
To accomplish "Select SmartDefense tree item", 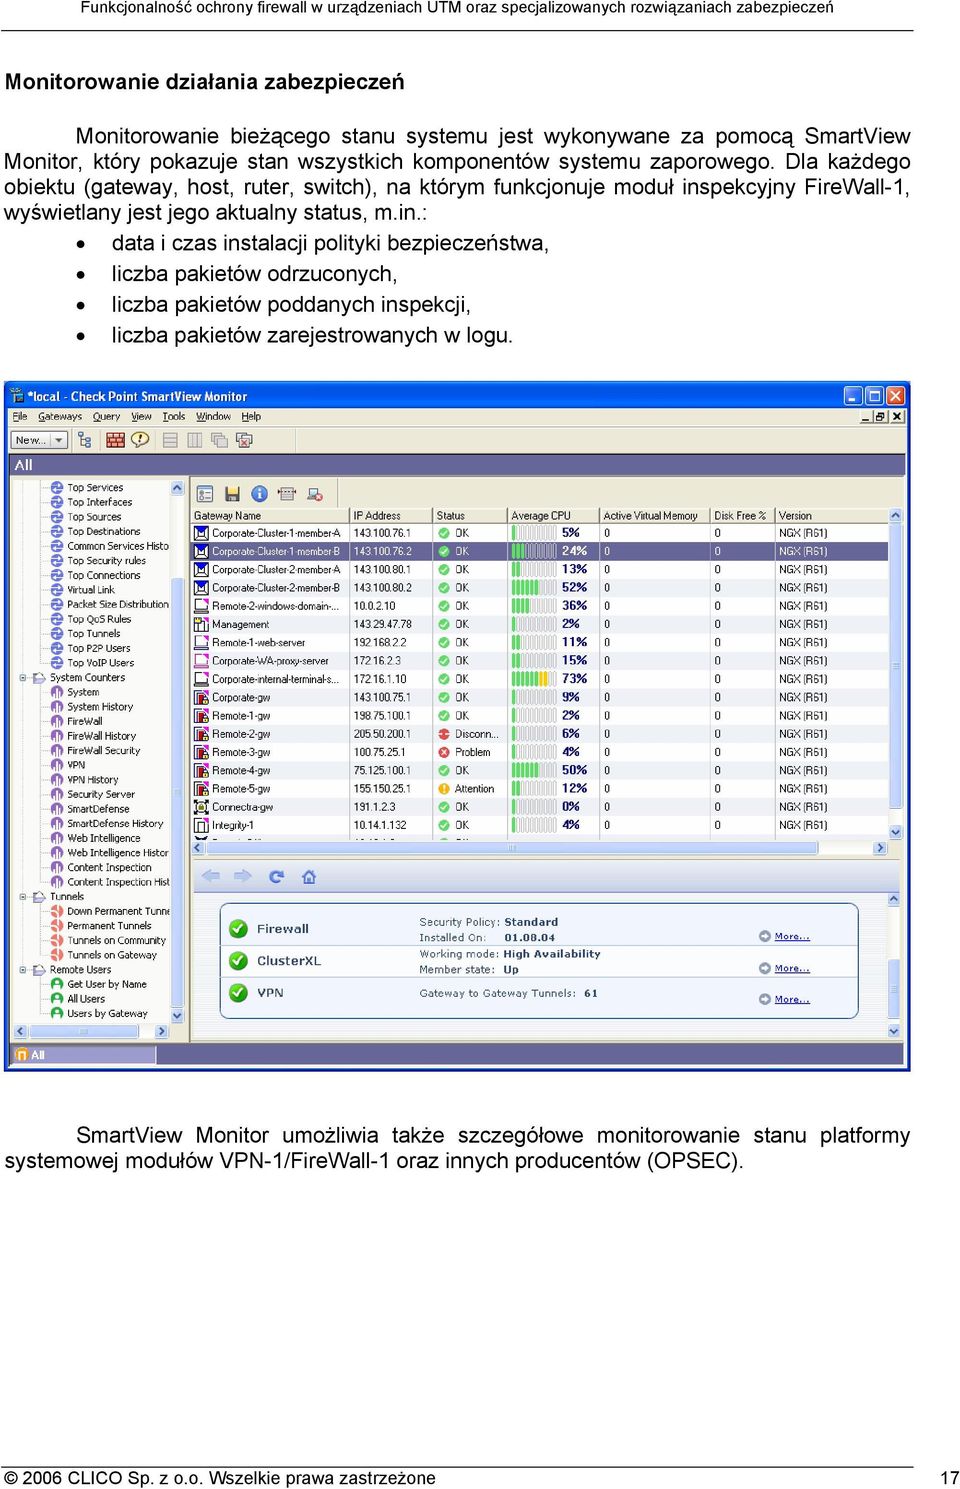I will (98, 809).
